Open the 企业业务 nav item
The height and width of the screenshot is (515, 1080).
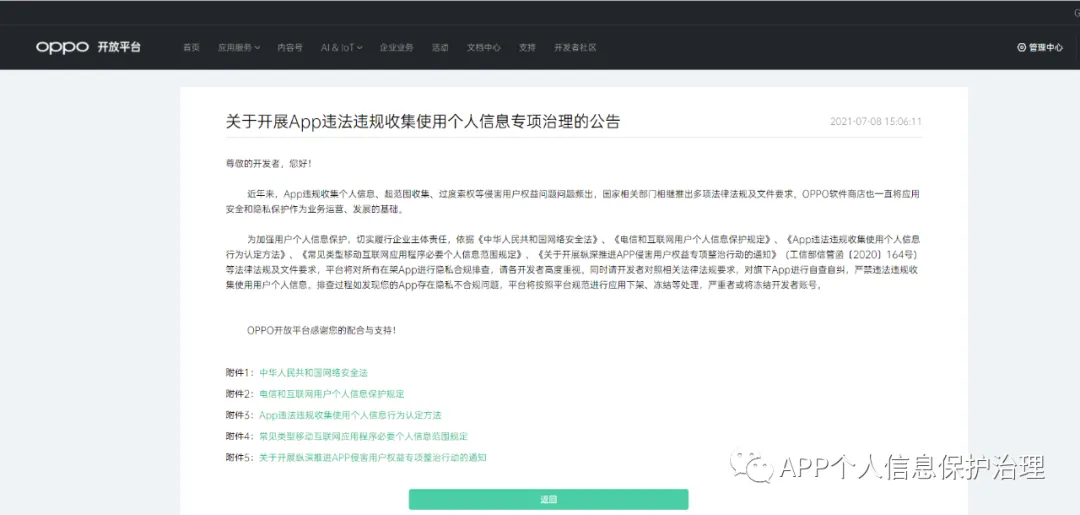click(397, 48)
